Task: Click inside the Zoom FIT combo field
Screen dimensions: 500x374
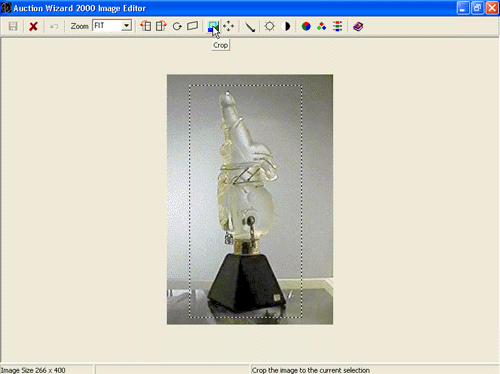Action: pyautogui.click(x=107, y=26)
